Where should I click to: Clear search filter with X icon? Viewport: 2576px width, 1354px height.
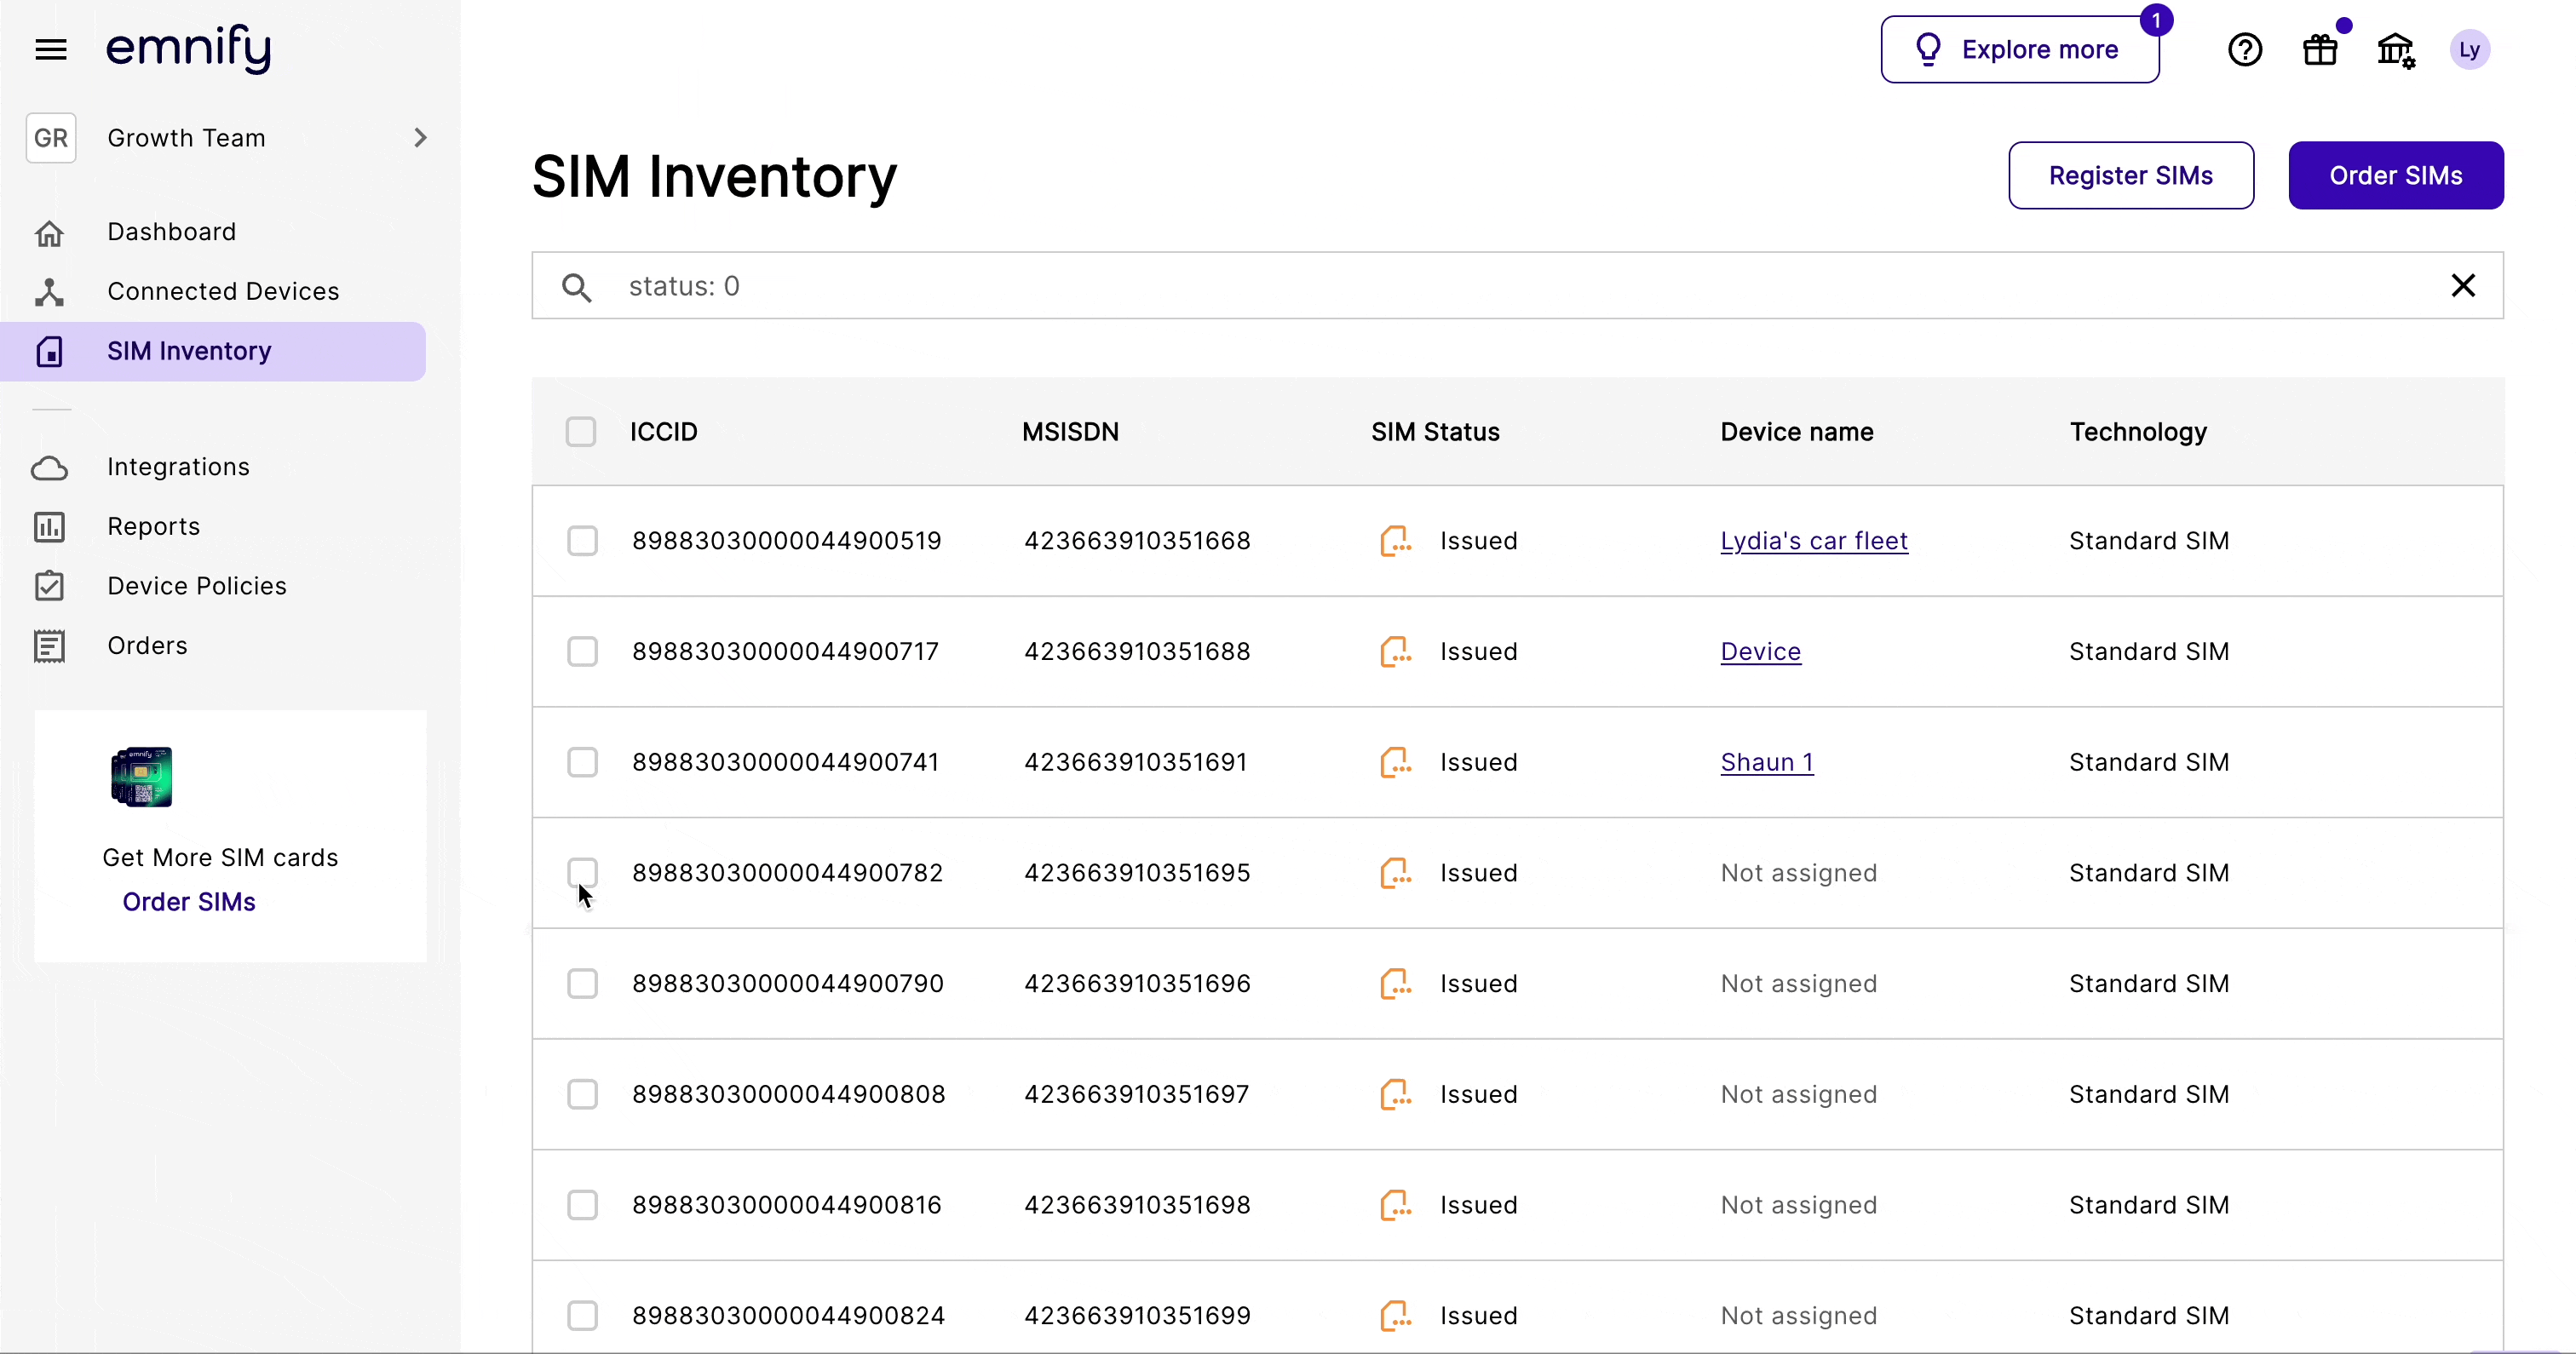(2463, 286)
